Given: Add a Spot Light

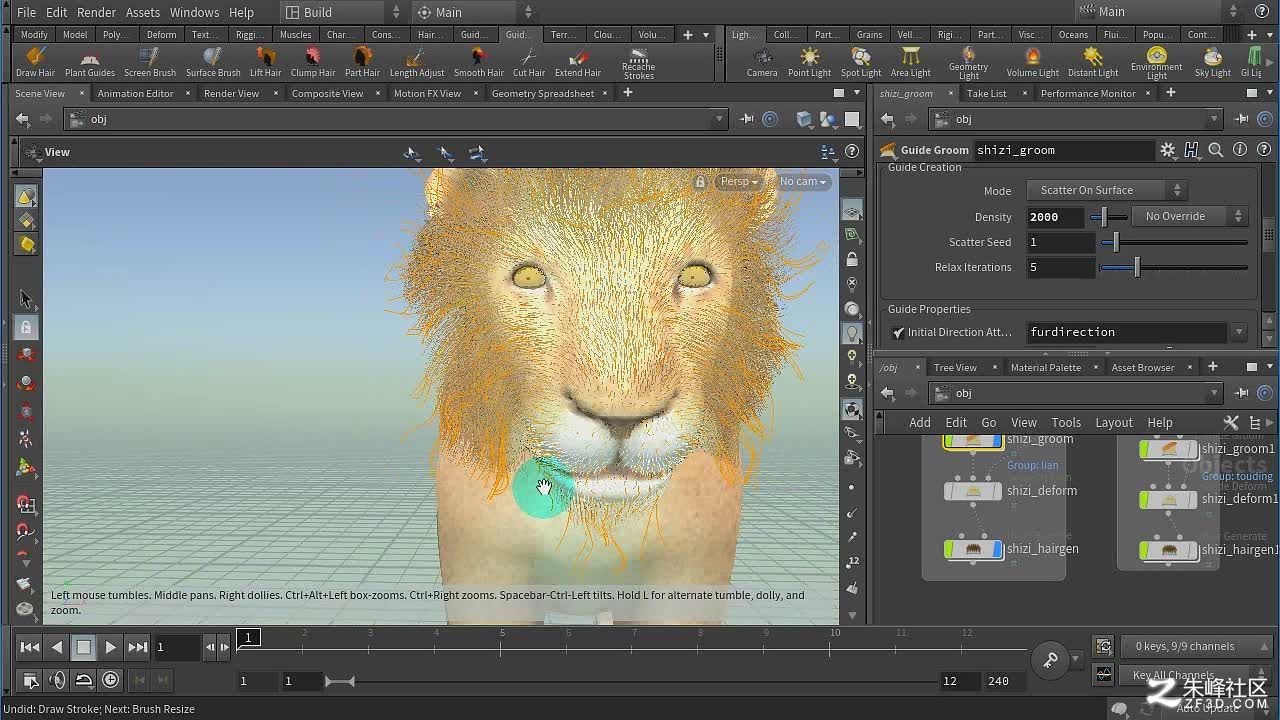Looking at the screenshot, I should (861, 62).
